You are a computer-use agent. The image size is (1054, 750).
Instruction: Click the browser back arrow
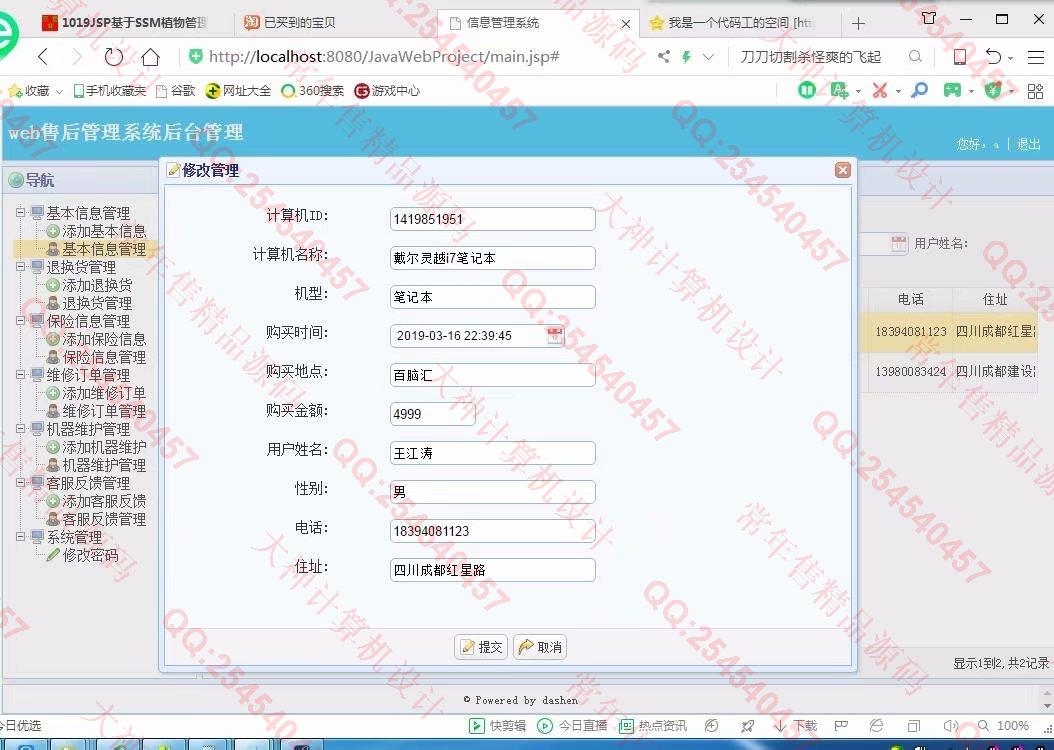pyautogui.click(x=43, y=57)
